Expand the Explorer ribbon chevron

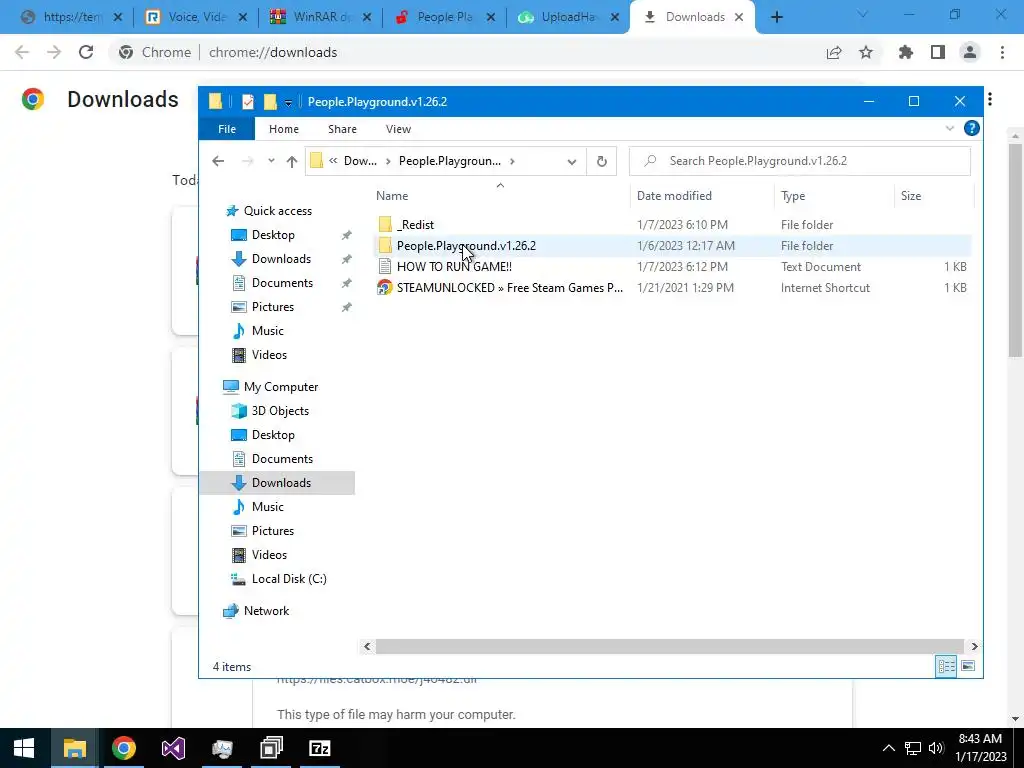pos(950,129)
